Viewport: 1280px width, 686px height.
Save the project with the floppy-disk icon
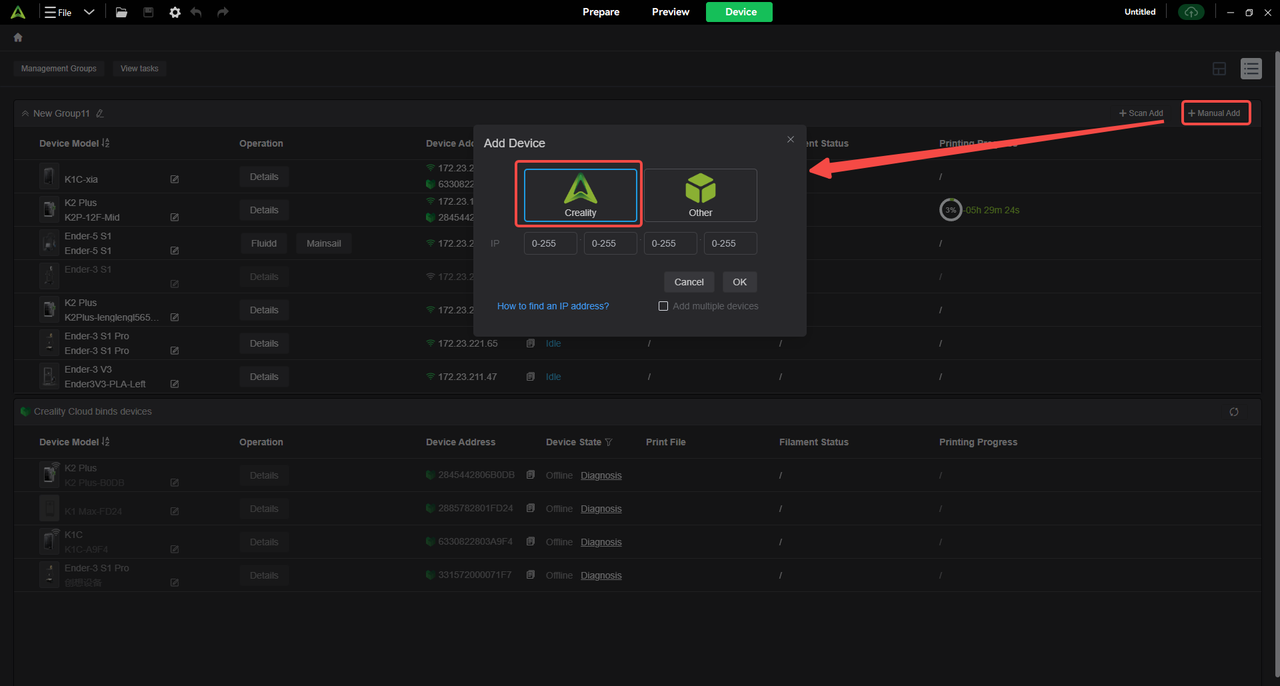[148, 12]
